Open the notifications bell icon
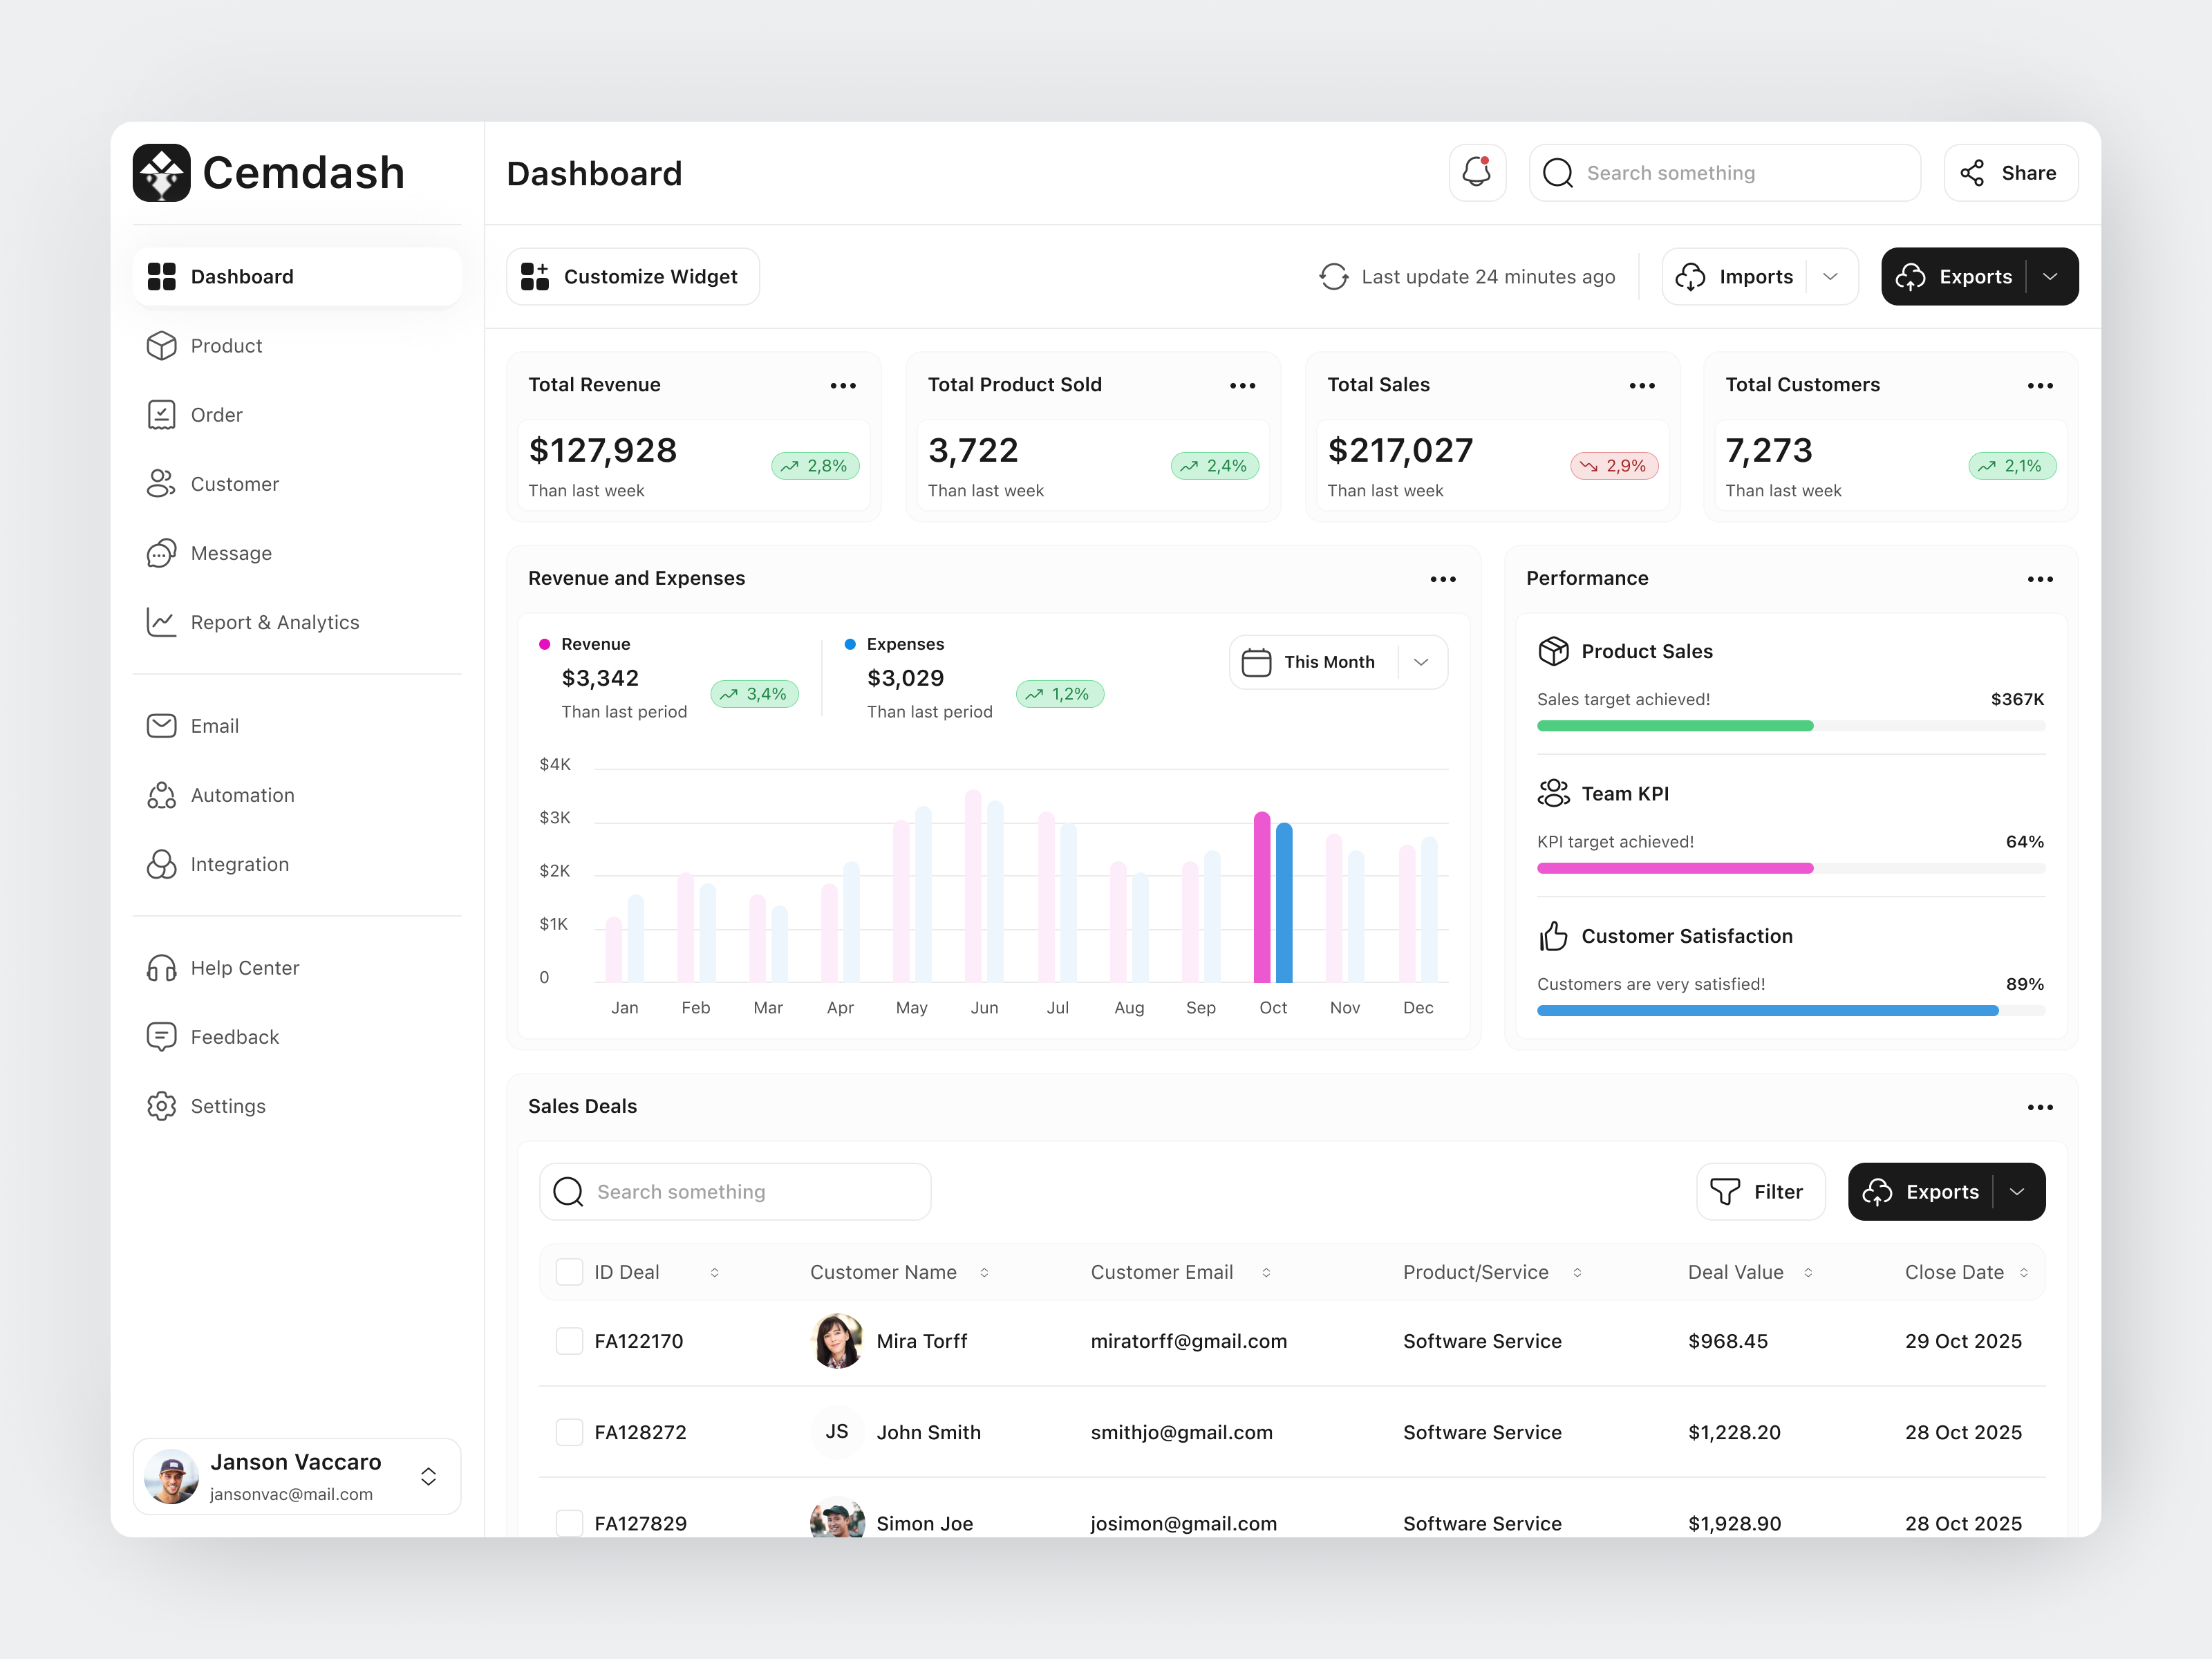This screenshot has width=2212, height=1659. [x=1477, y=173]
